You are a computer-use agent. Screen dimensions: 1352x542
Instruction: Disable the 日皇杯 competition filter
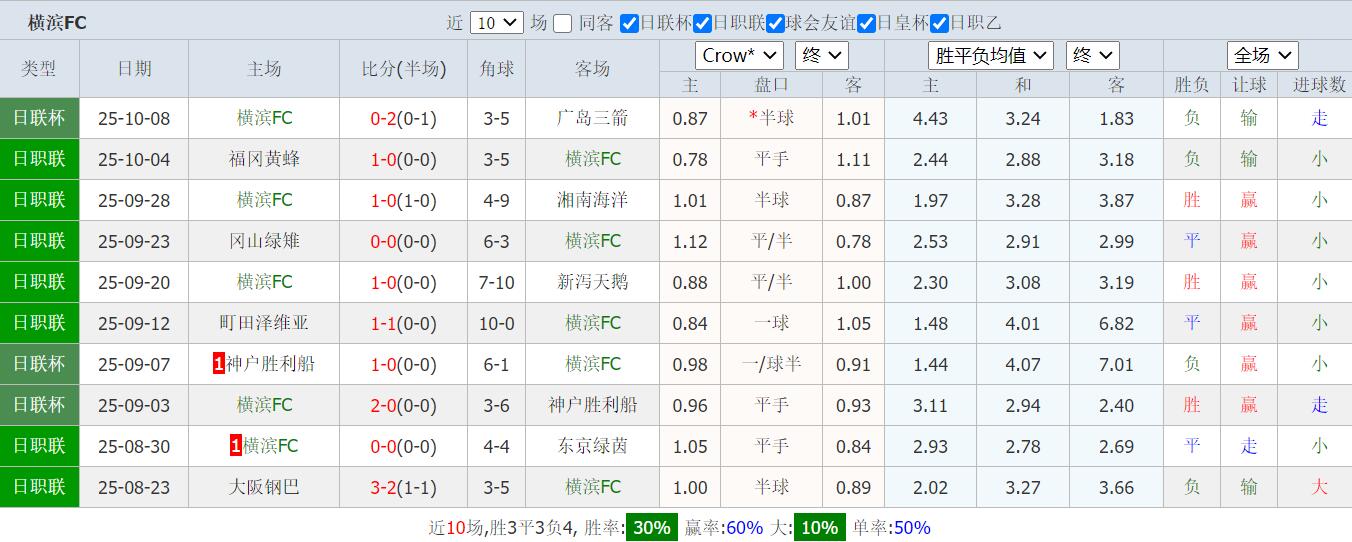click(x=866, y=23)
